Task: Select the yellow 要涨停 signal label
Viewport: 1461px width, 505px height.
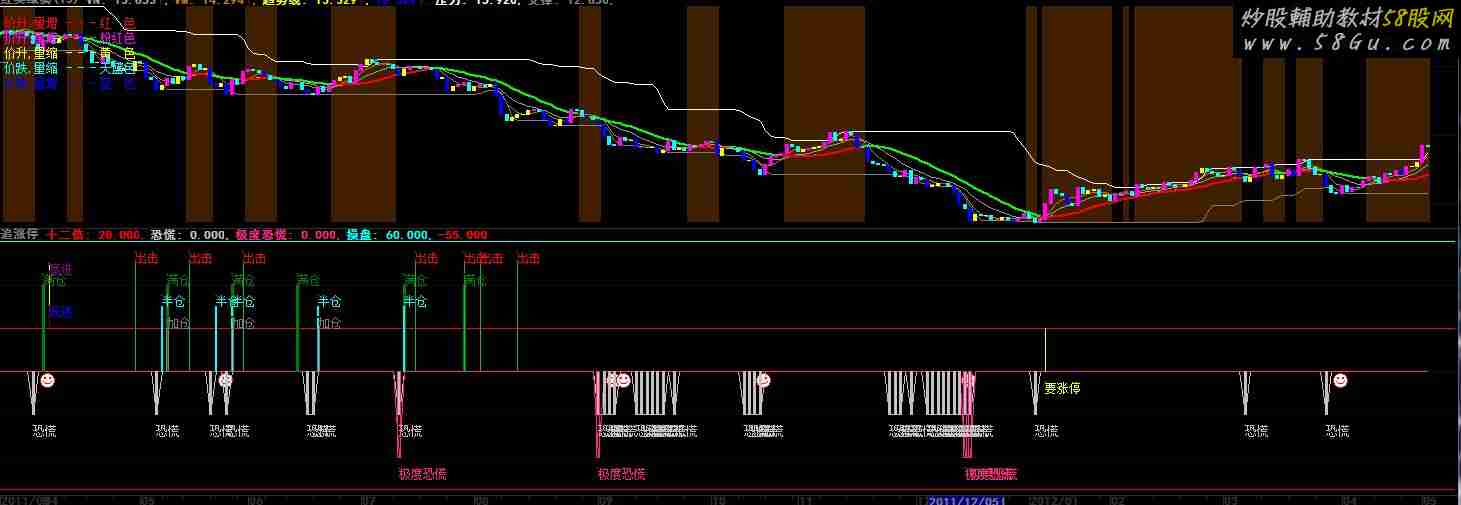Action: point(1062,388)
